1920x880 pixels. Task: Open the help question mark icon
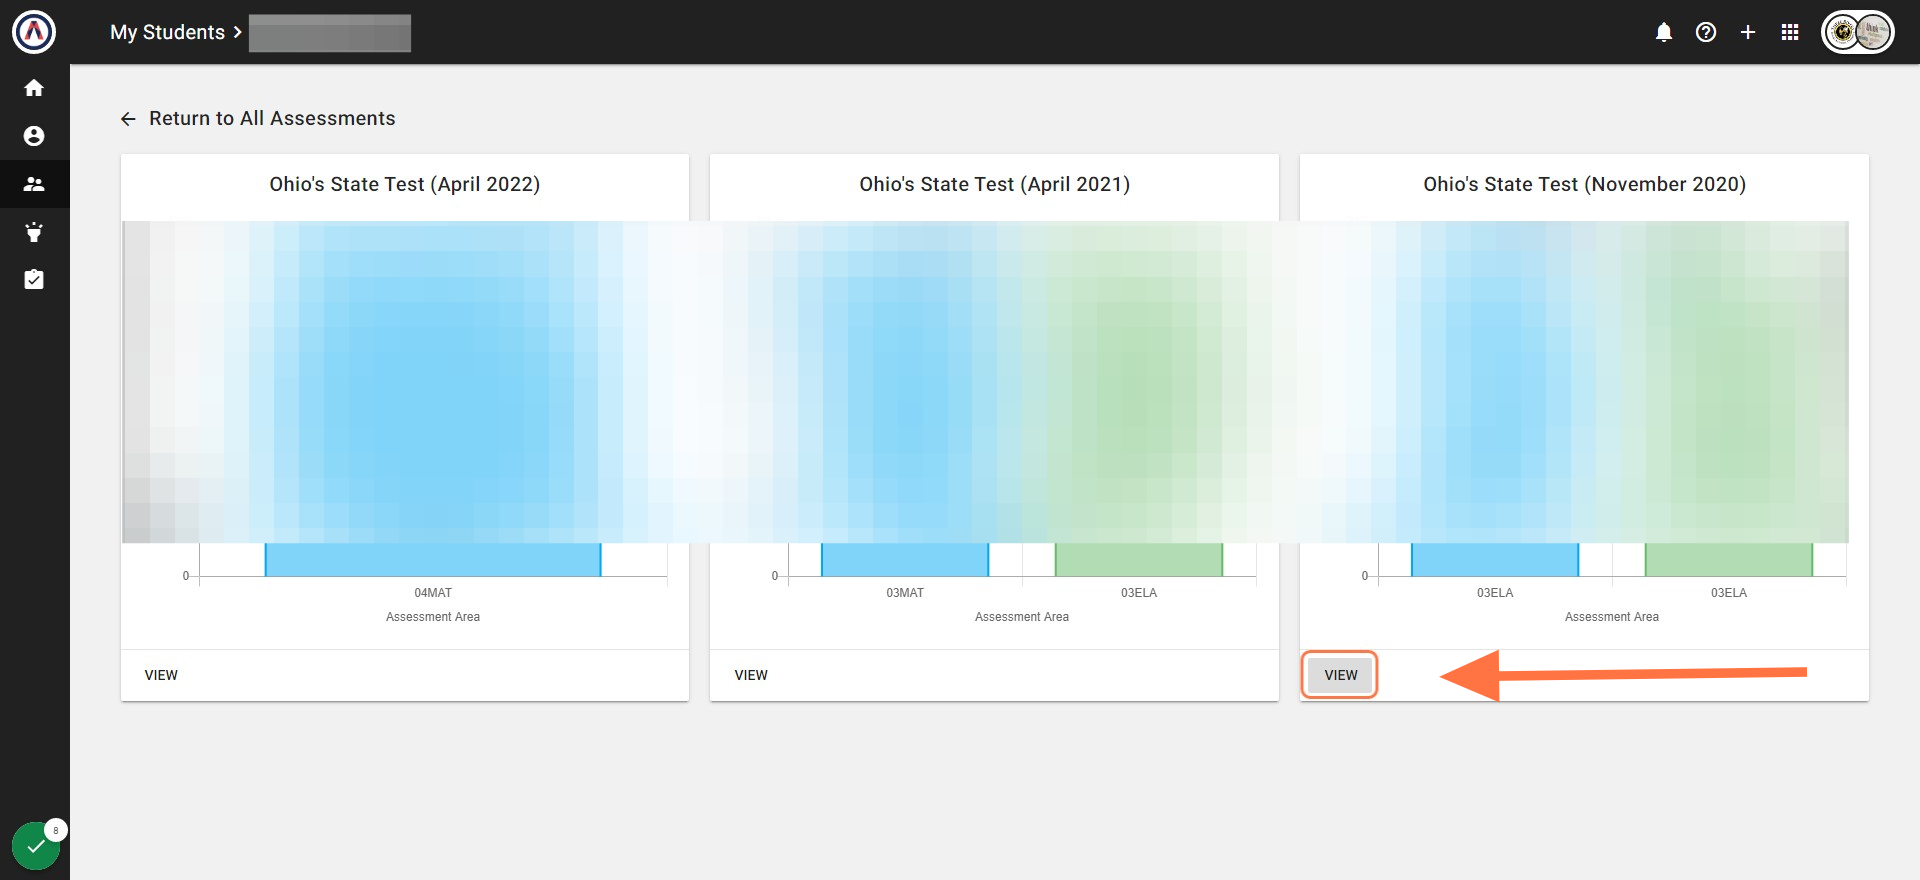[1706, 32]
